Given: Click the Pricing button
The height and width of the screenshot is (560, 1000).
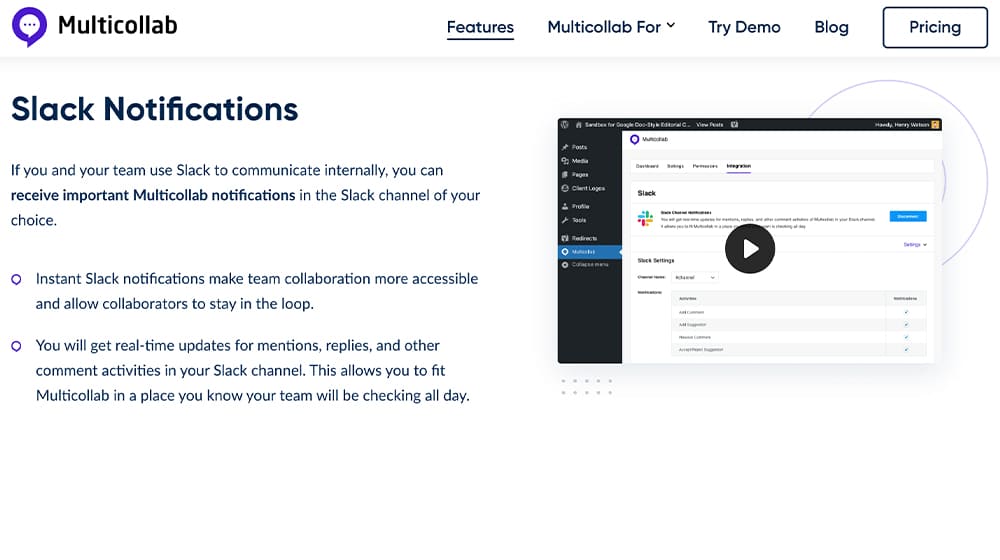Looking at the screenshot, I should 935,27.
